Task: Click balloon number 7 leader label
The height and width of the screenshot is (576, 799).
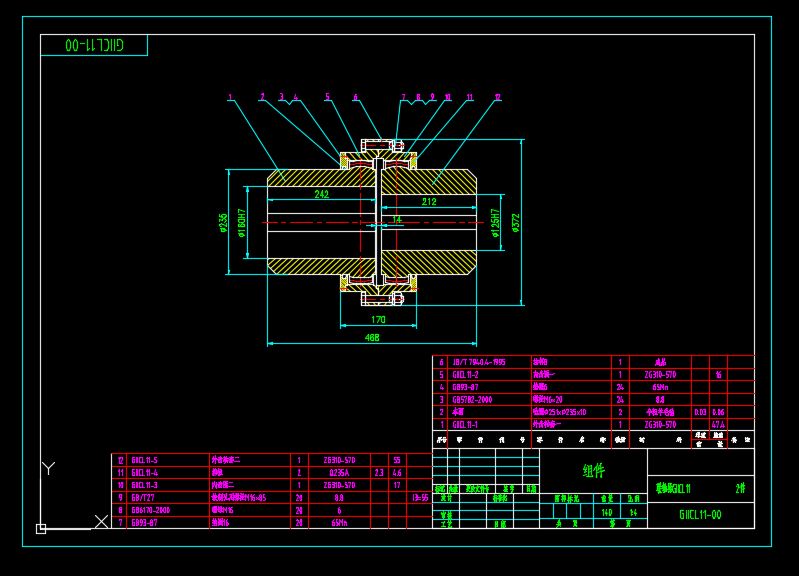Action: pyautogui.click(x=404, y=97)
